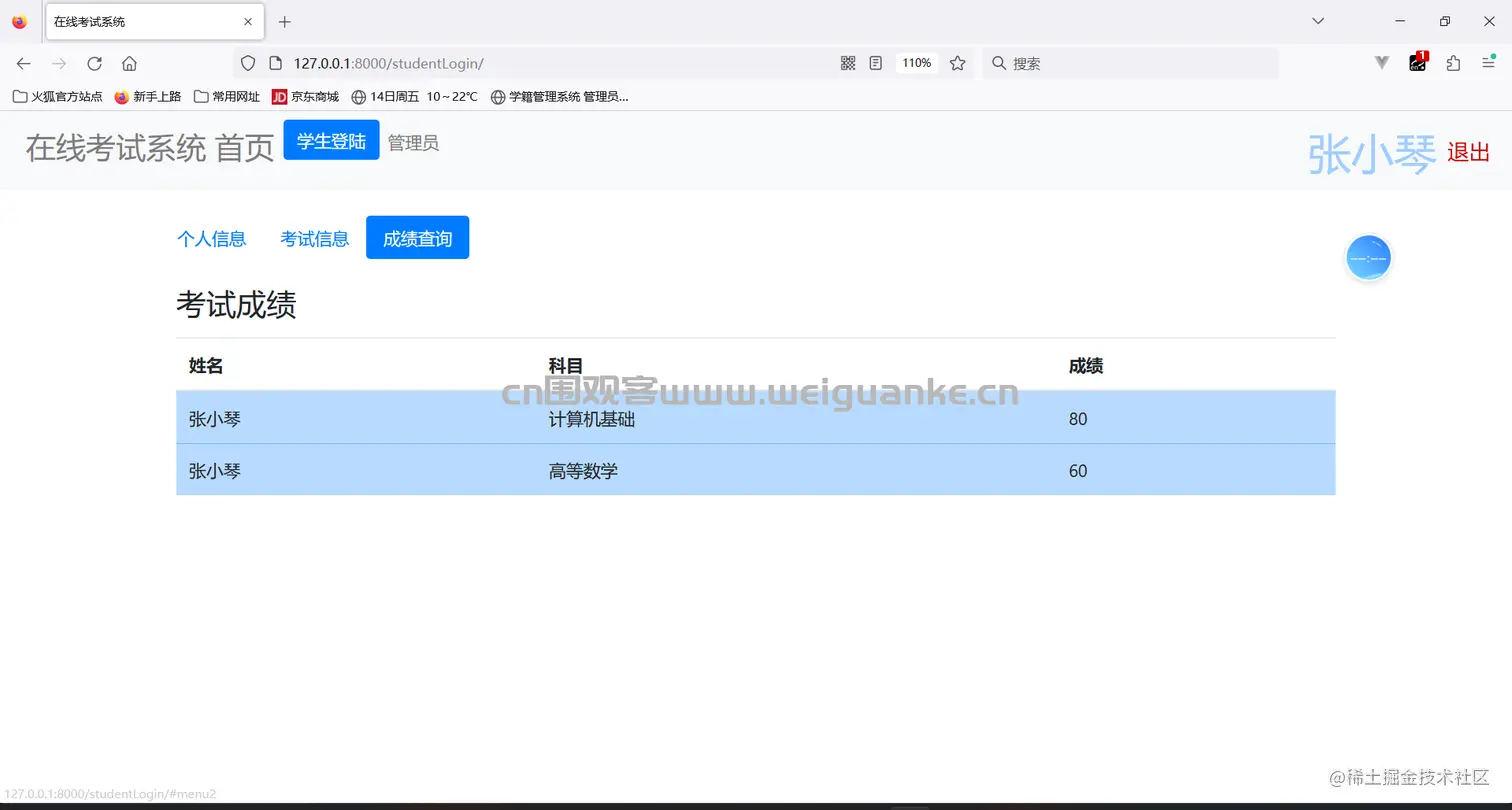Switch to the 考试信息 tab
This screenshot has height=810, width=1512.
(314, 238)
